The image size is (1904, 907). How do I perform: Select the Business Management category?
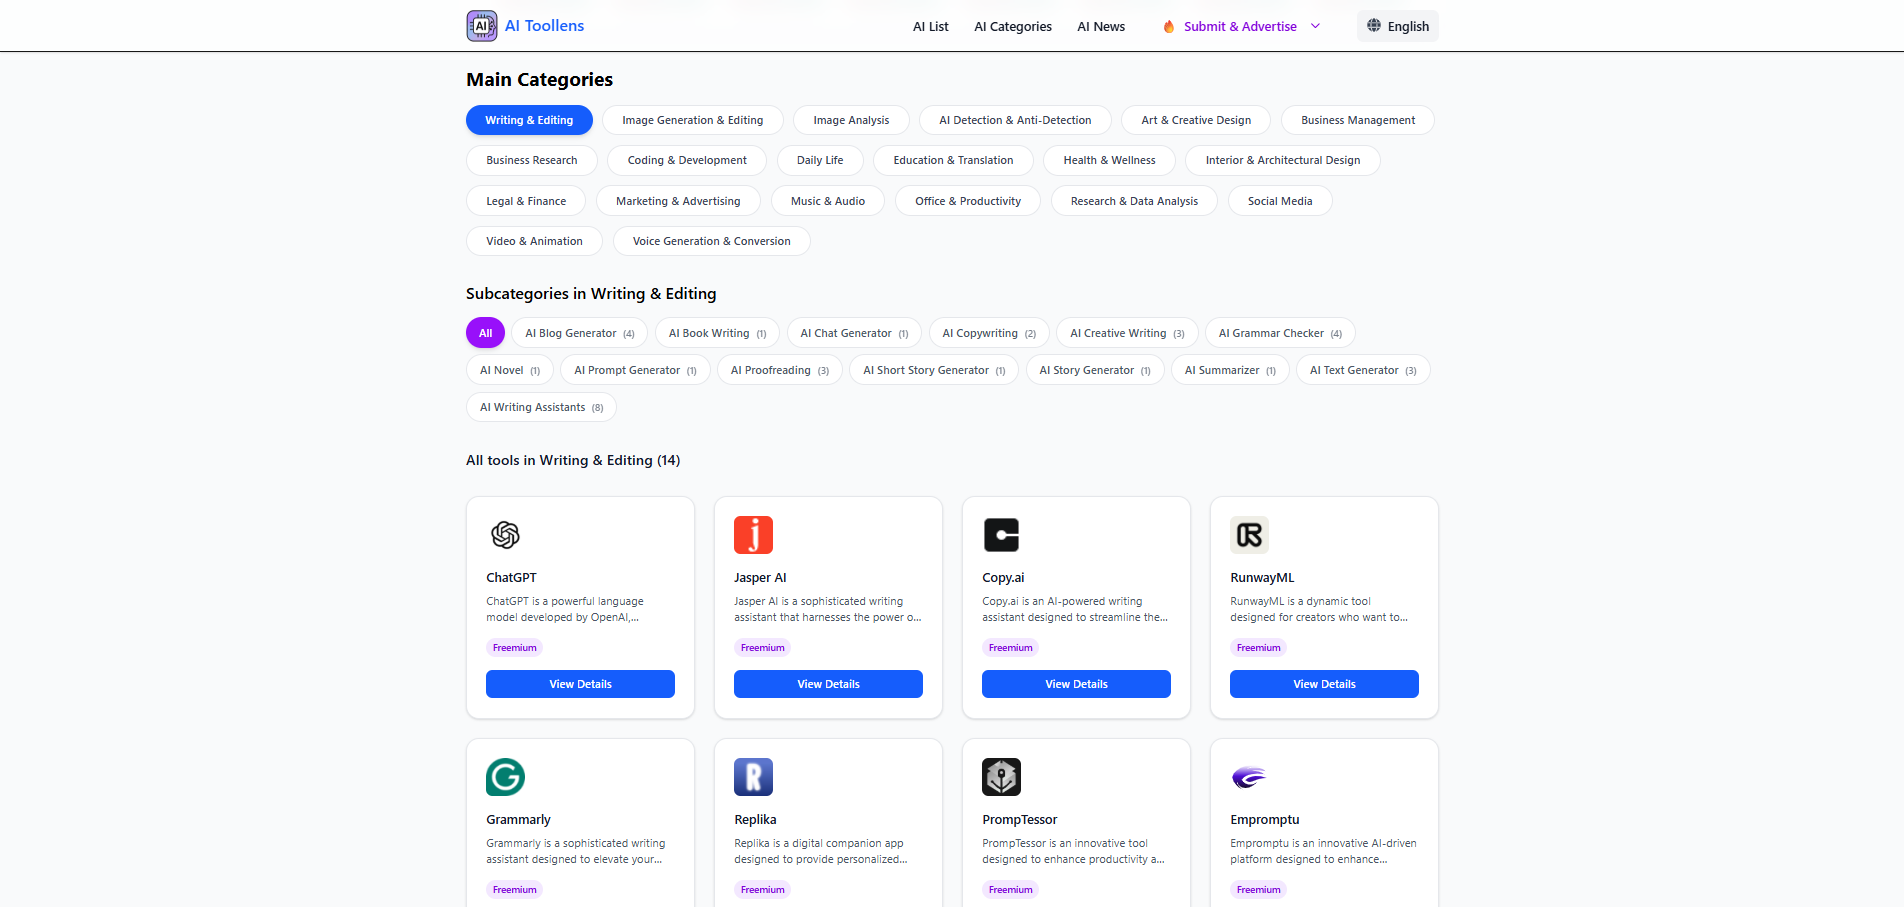1358,120
